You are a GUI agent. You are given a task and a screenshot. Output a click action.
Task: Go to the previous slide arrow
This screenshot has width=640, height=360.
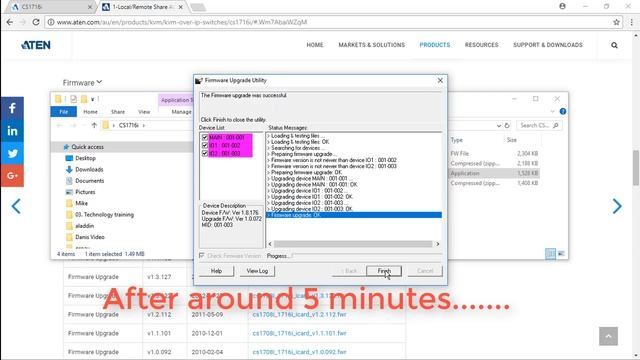coord(16,206)
